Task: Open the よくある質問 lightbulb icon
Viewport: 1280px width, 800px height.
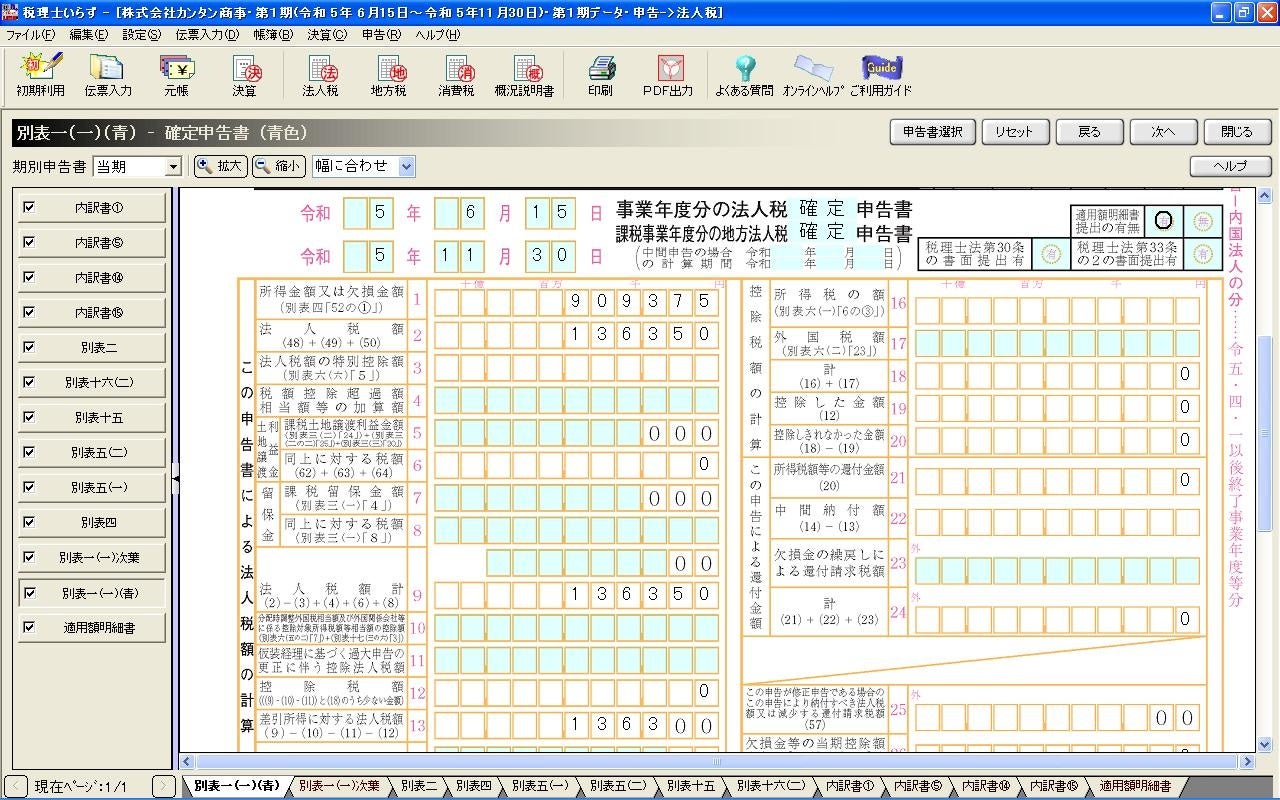Action: point(744,75)
